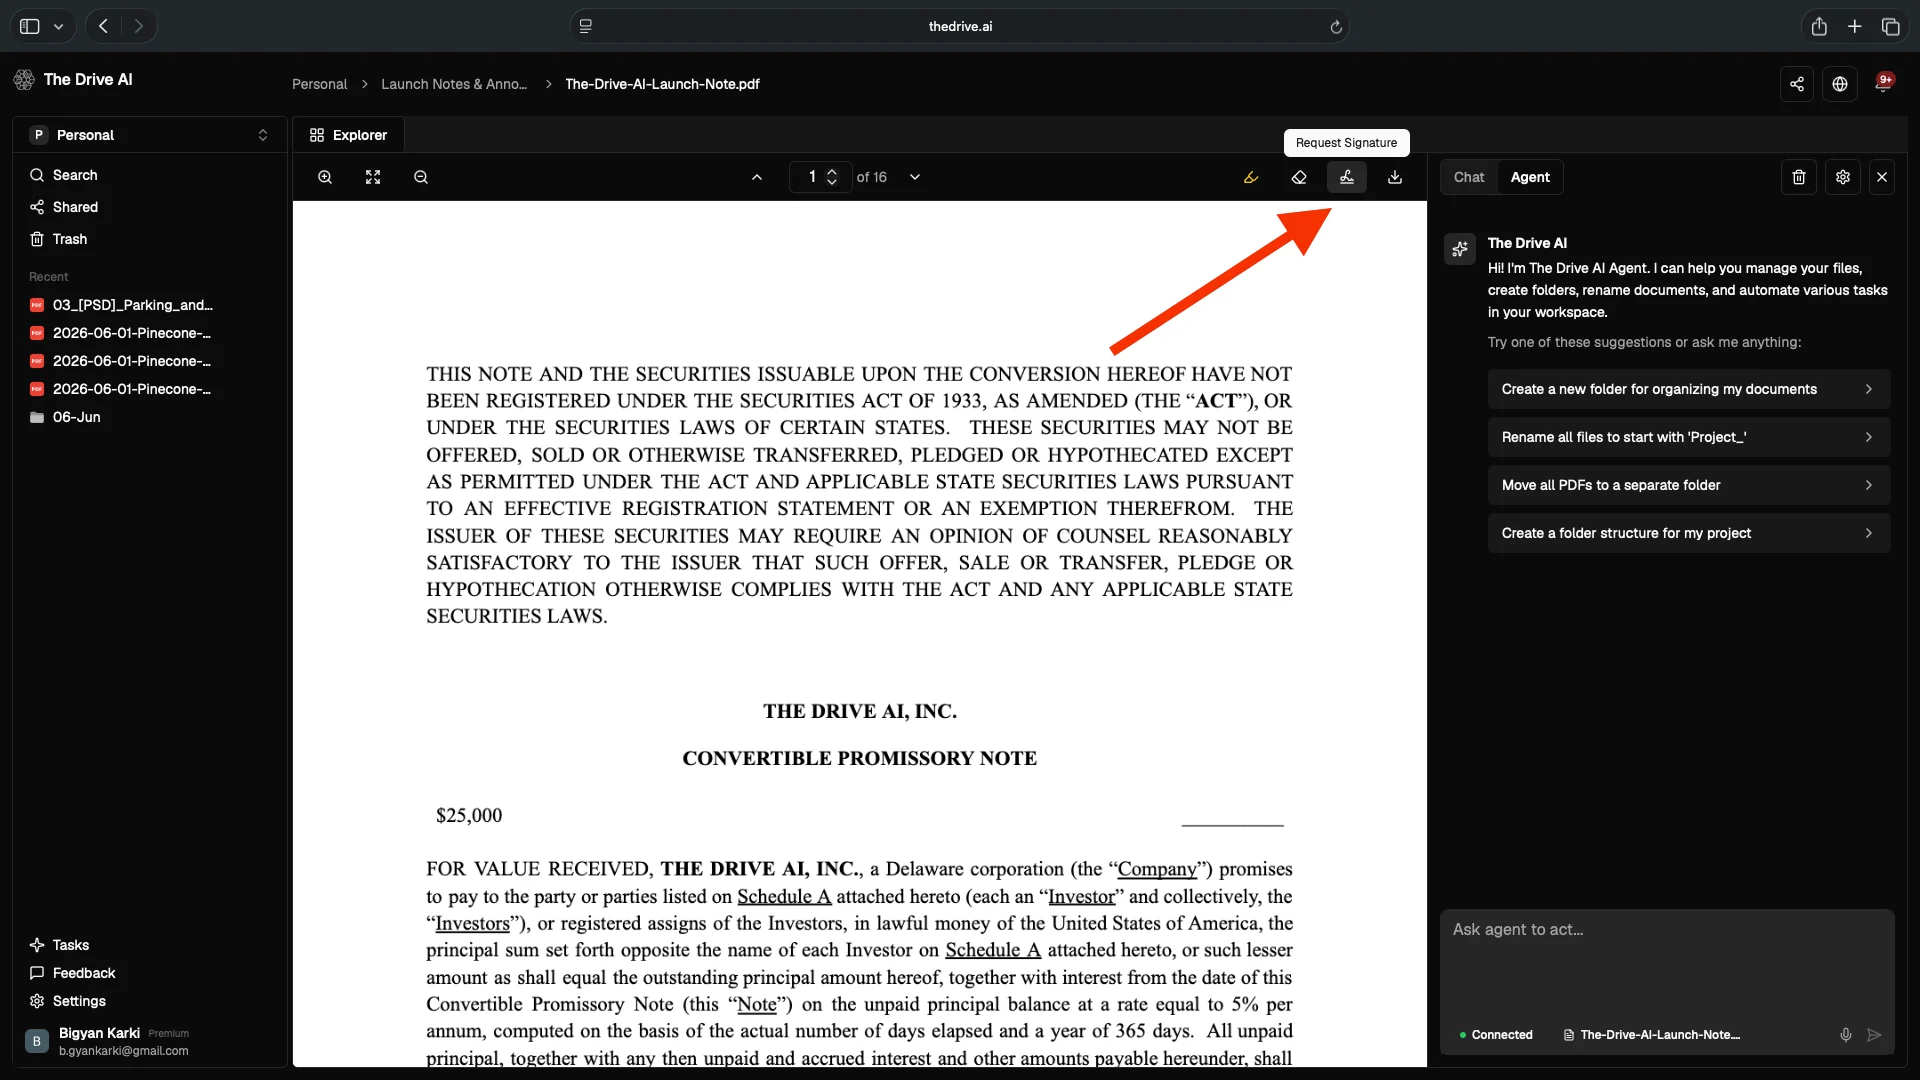
Task: Click the page number stepper arrows
Action: (832, 177)
